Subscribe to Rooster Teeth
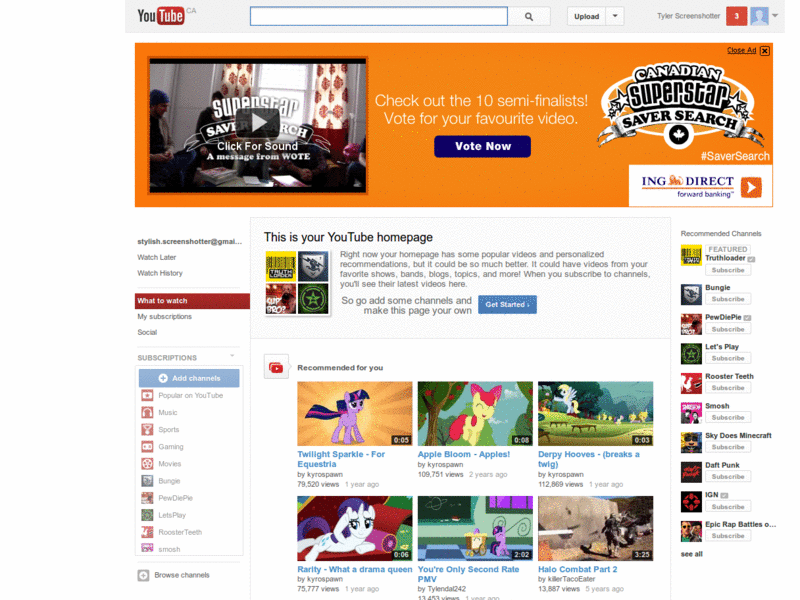This screenshot has height=600, width=800. click(728, 388)
